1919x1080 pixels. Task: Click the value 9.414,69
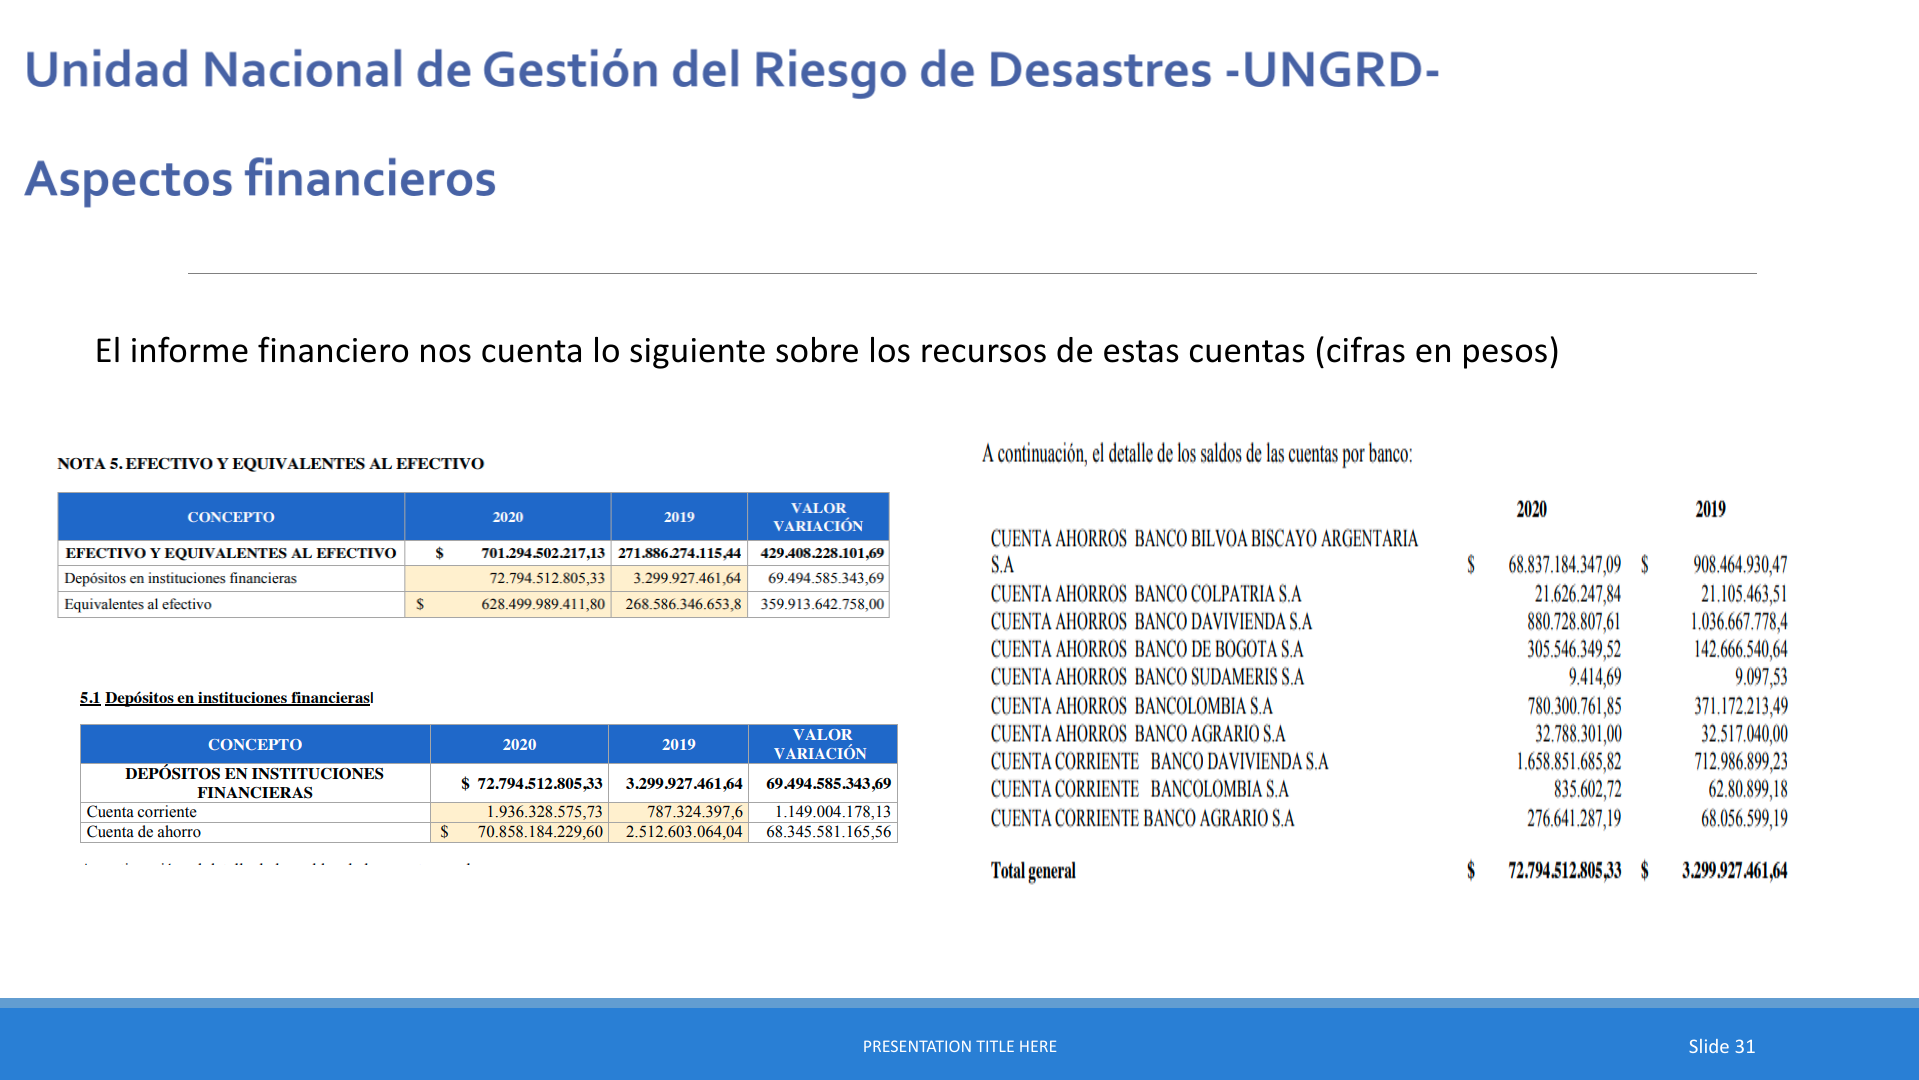click(x=1595, y=678)
